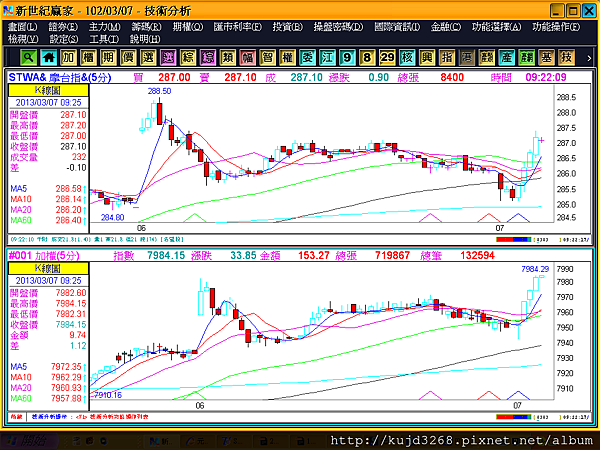600x450 pixels.
Task: Open the 功能操作(F) menu
Action: 556,27
